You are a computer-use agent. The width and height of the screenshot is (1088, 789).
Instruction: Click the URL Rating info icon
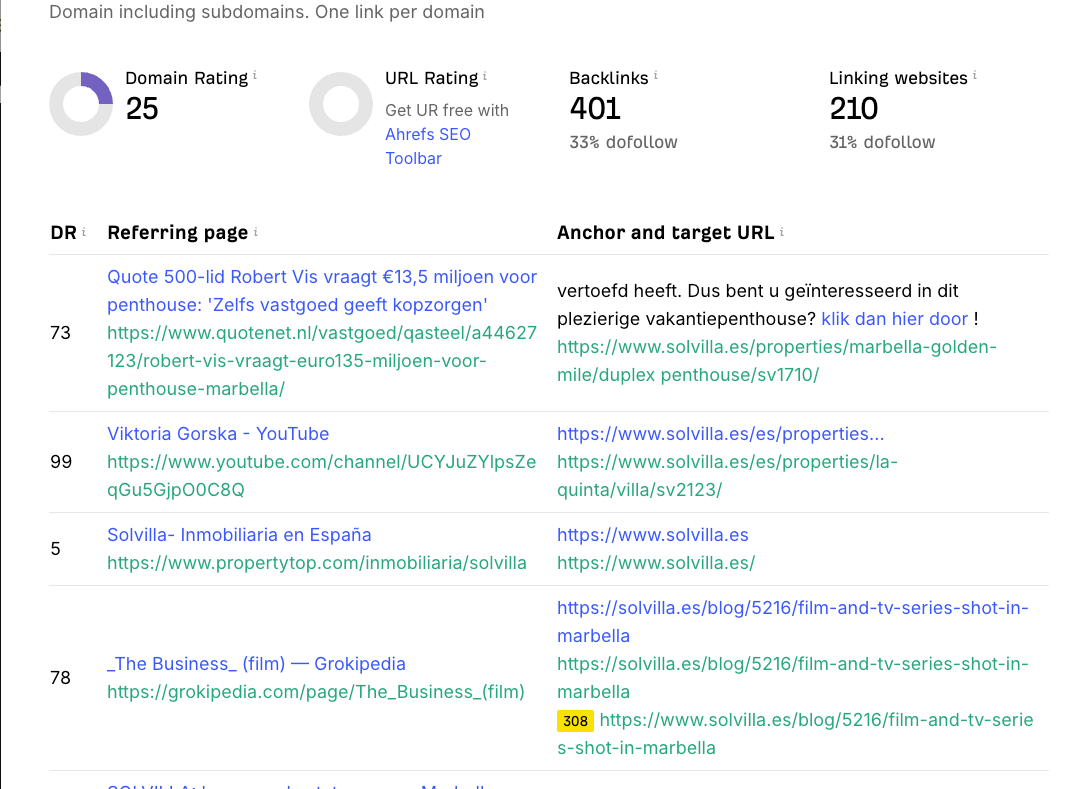click(x=484, y=76)
